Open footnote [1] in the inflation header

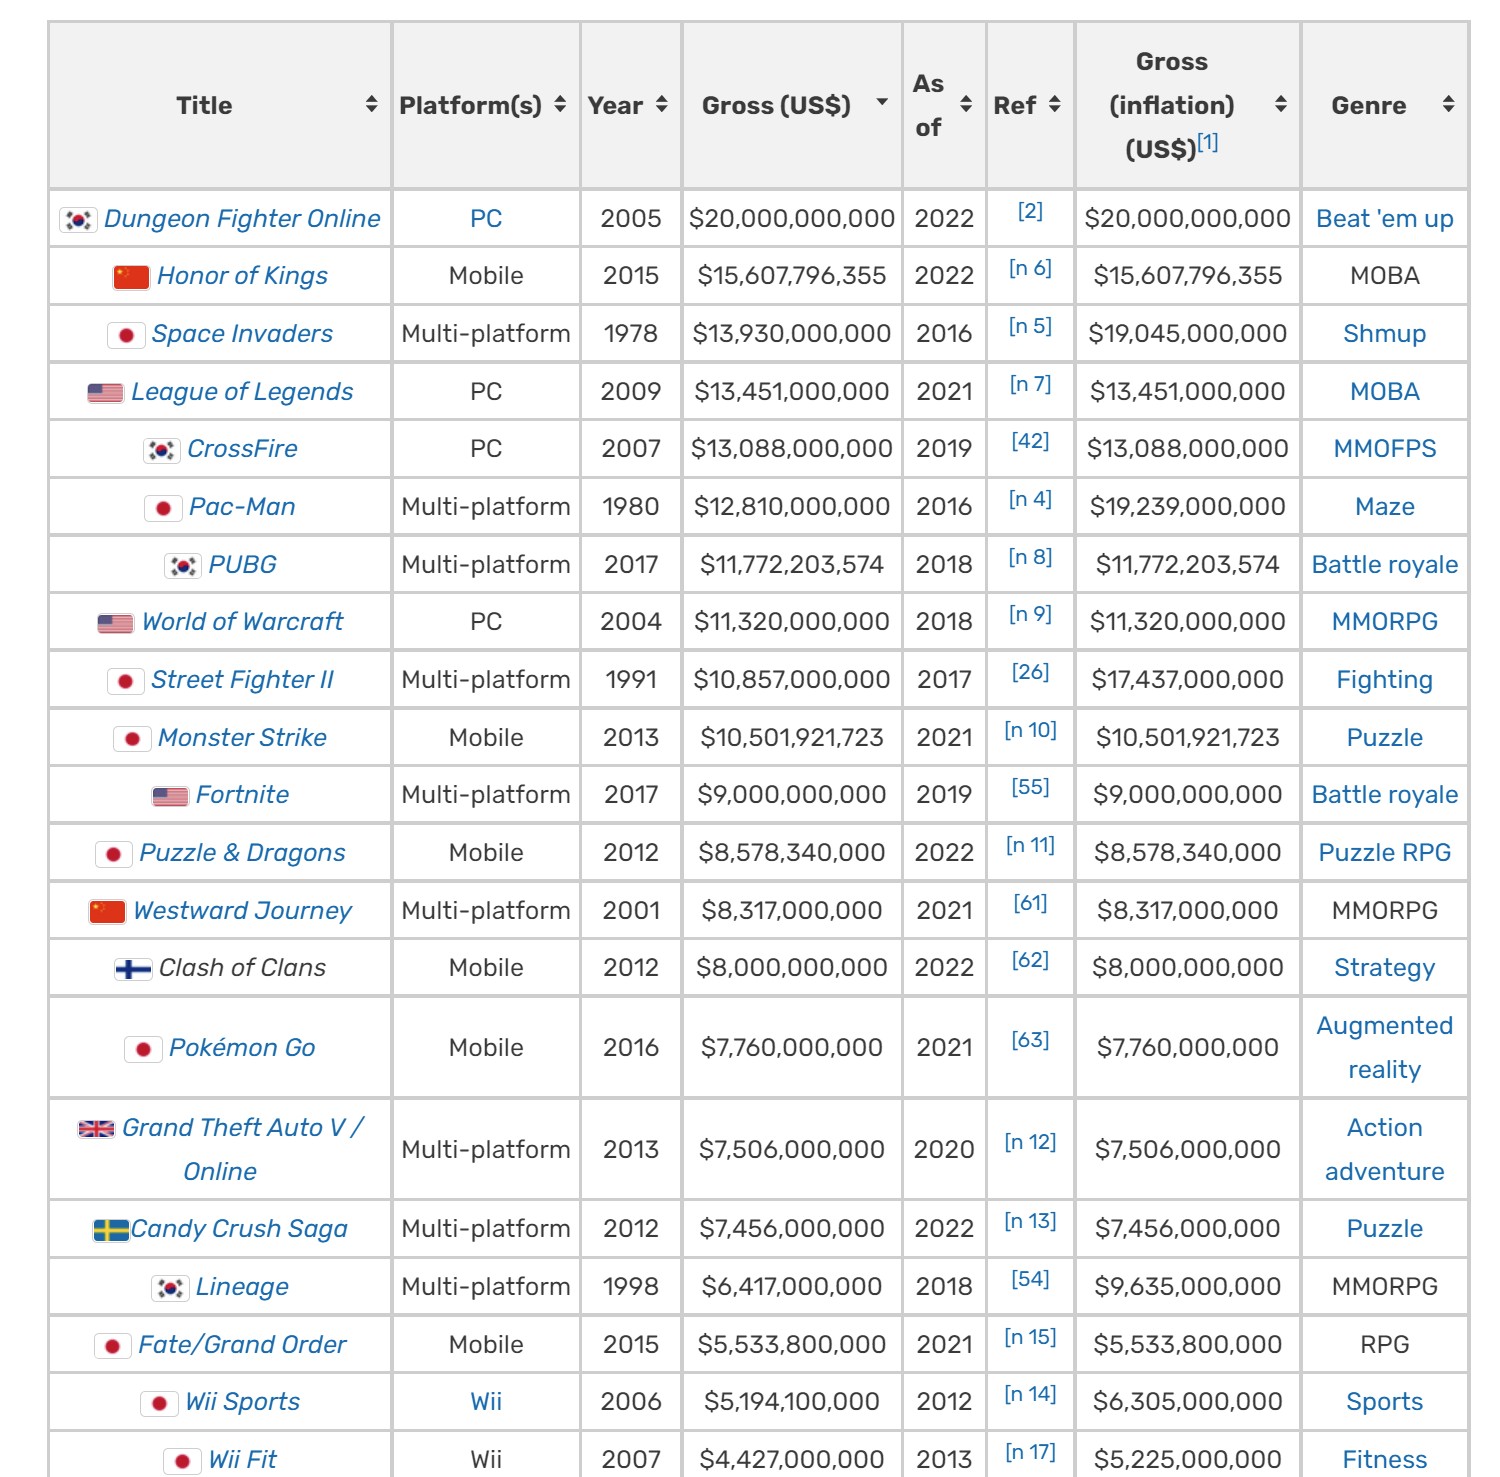(1208, 142)
